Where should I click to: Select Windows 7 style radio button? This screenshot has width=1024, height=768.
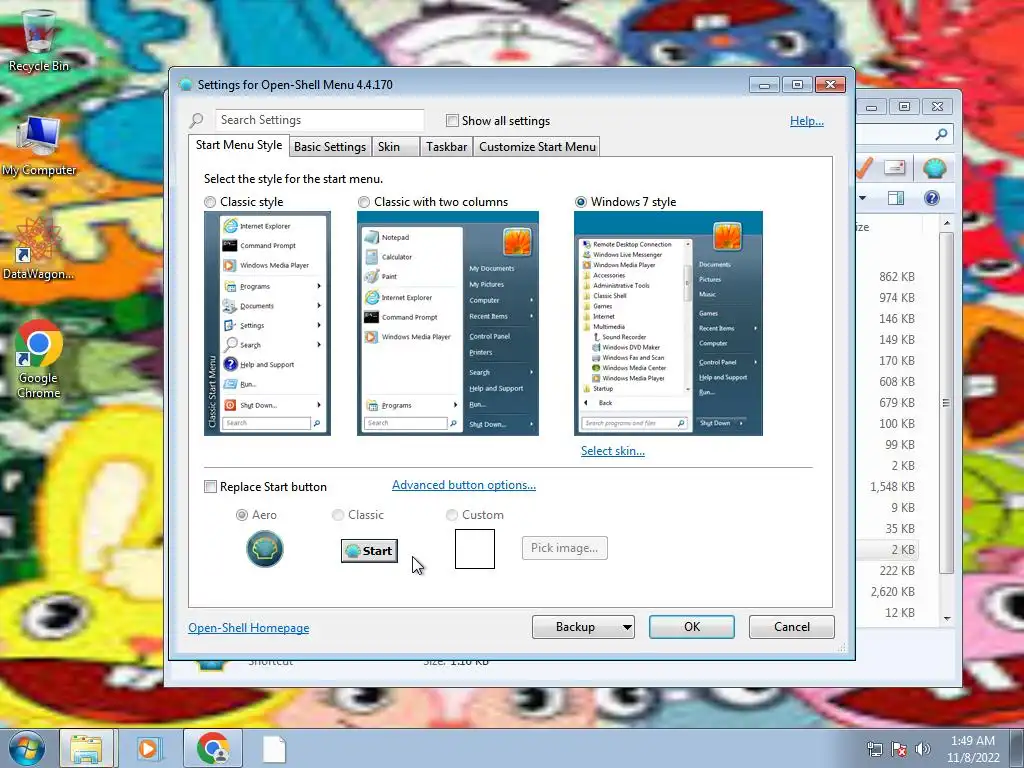point(581,202)
